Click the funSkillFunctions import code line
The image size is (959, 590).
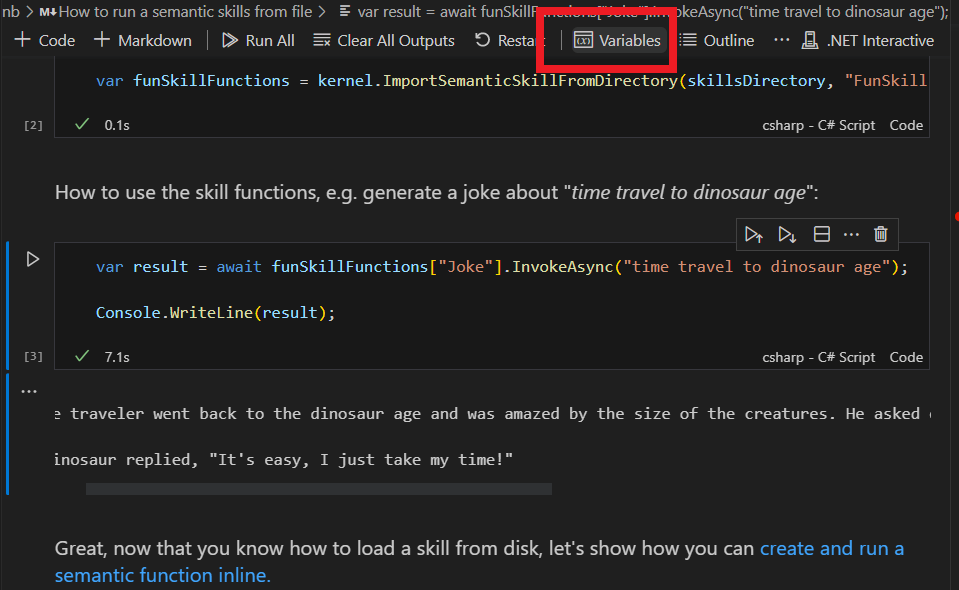tap(511, 81)
